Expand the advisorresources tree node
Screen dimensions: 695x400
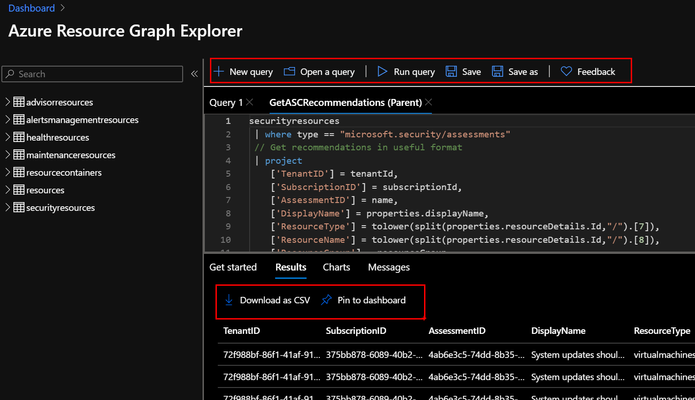click(x=7, y=102)
